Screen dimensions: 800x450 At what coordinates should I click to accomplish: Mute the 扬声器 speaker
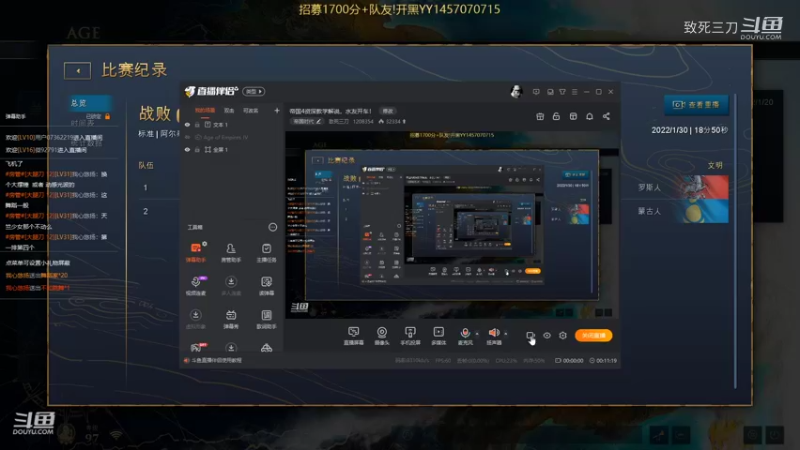click(494, 336)
